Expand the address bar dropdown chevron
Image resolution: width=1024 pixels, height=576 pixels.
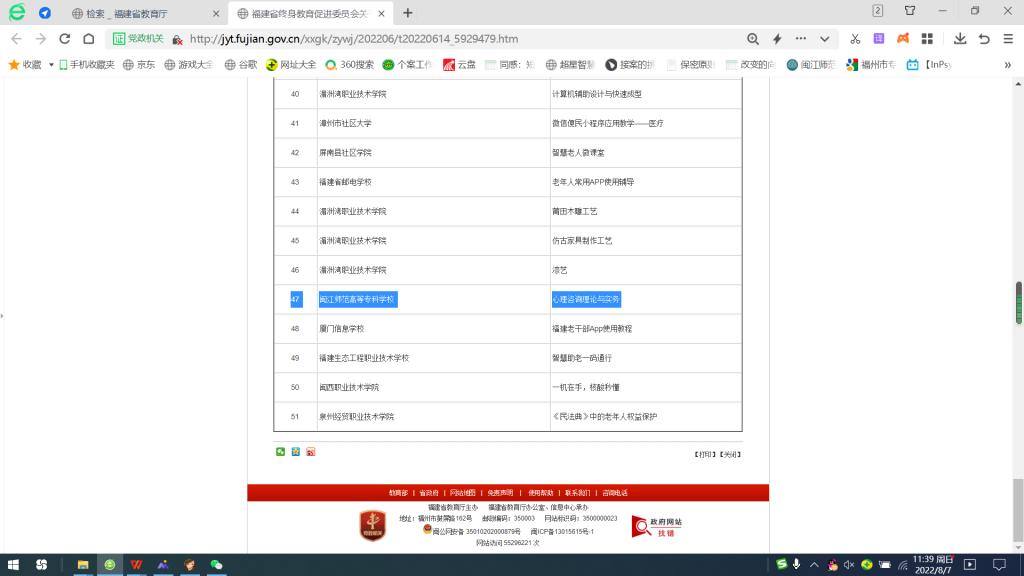tap(825, 39)
